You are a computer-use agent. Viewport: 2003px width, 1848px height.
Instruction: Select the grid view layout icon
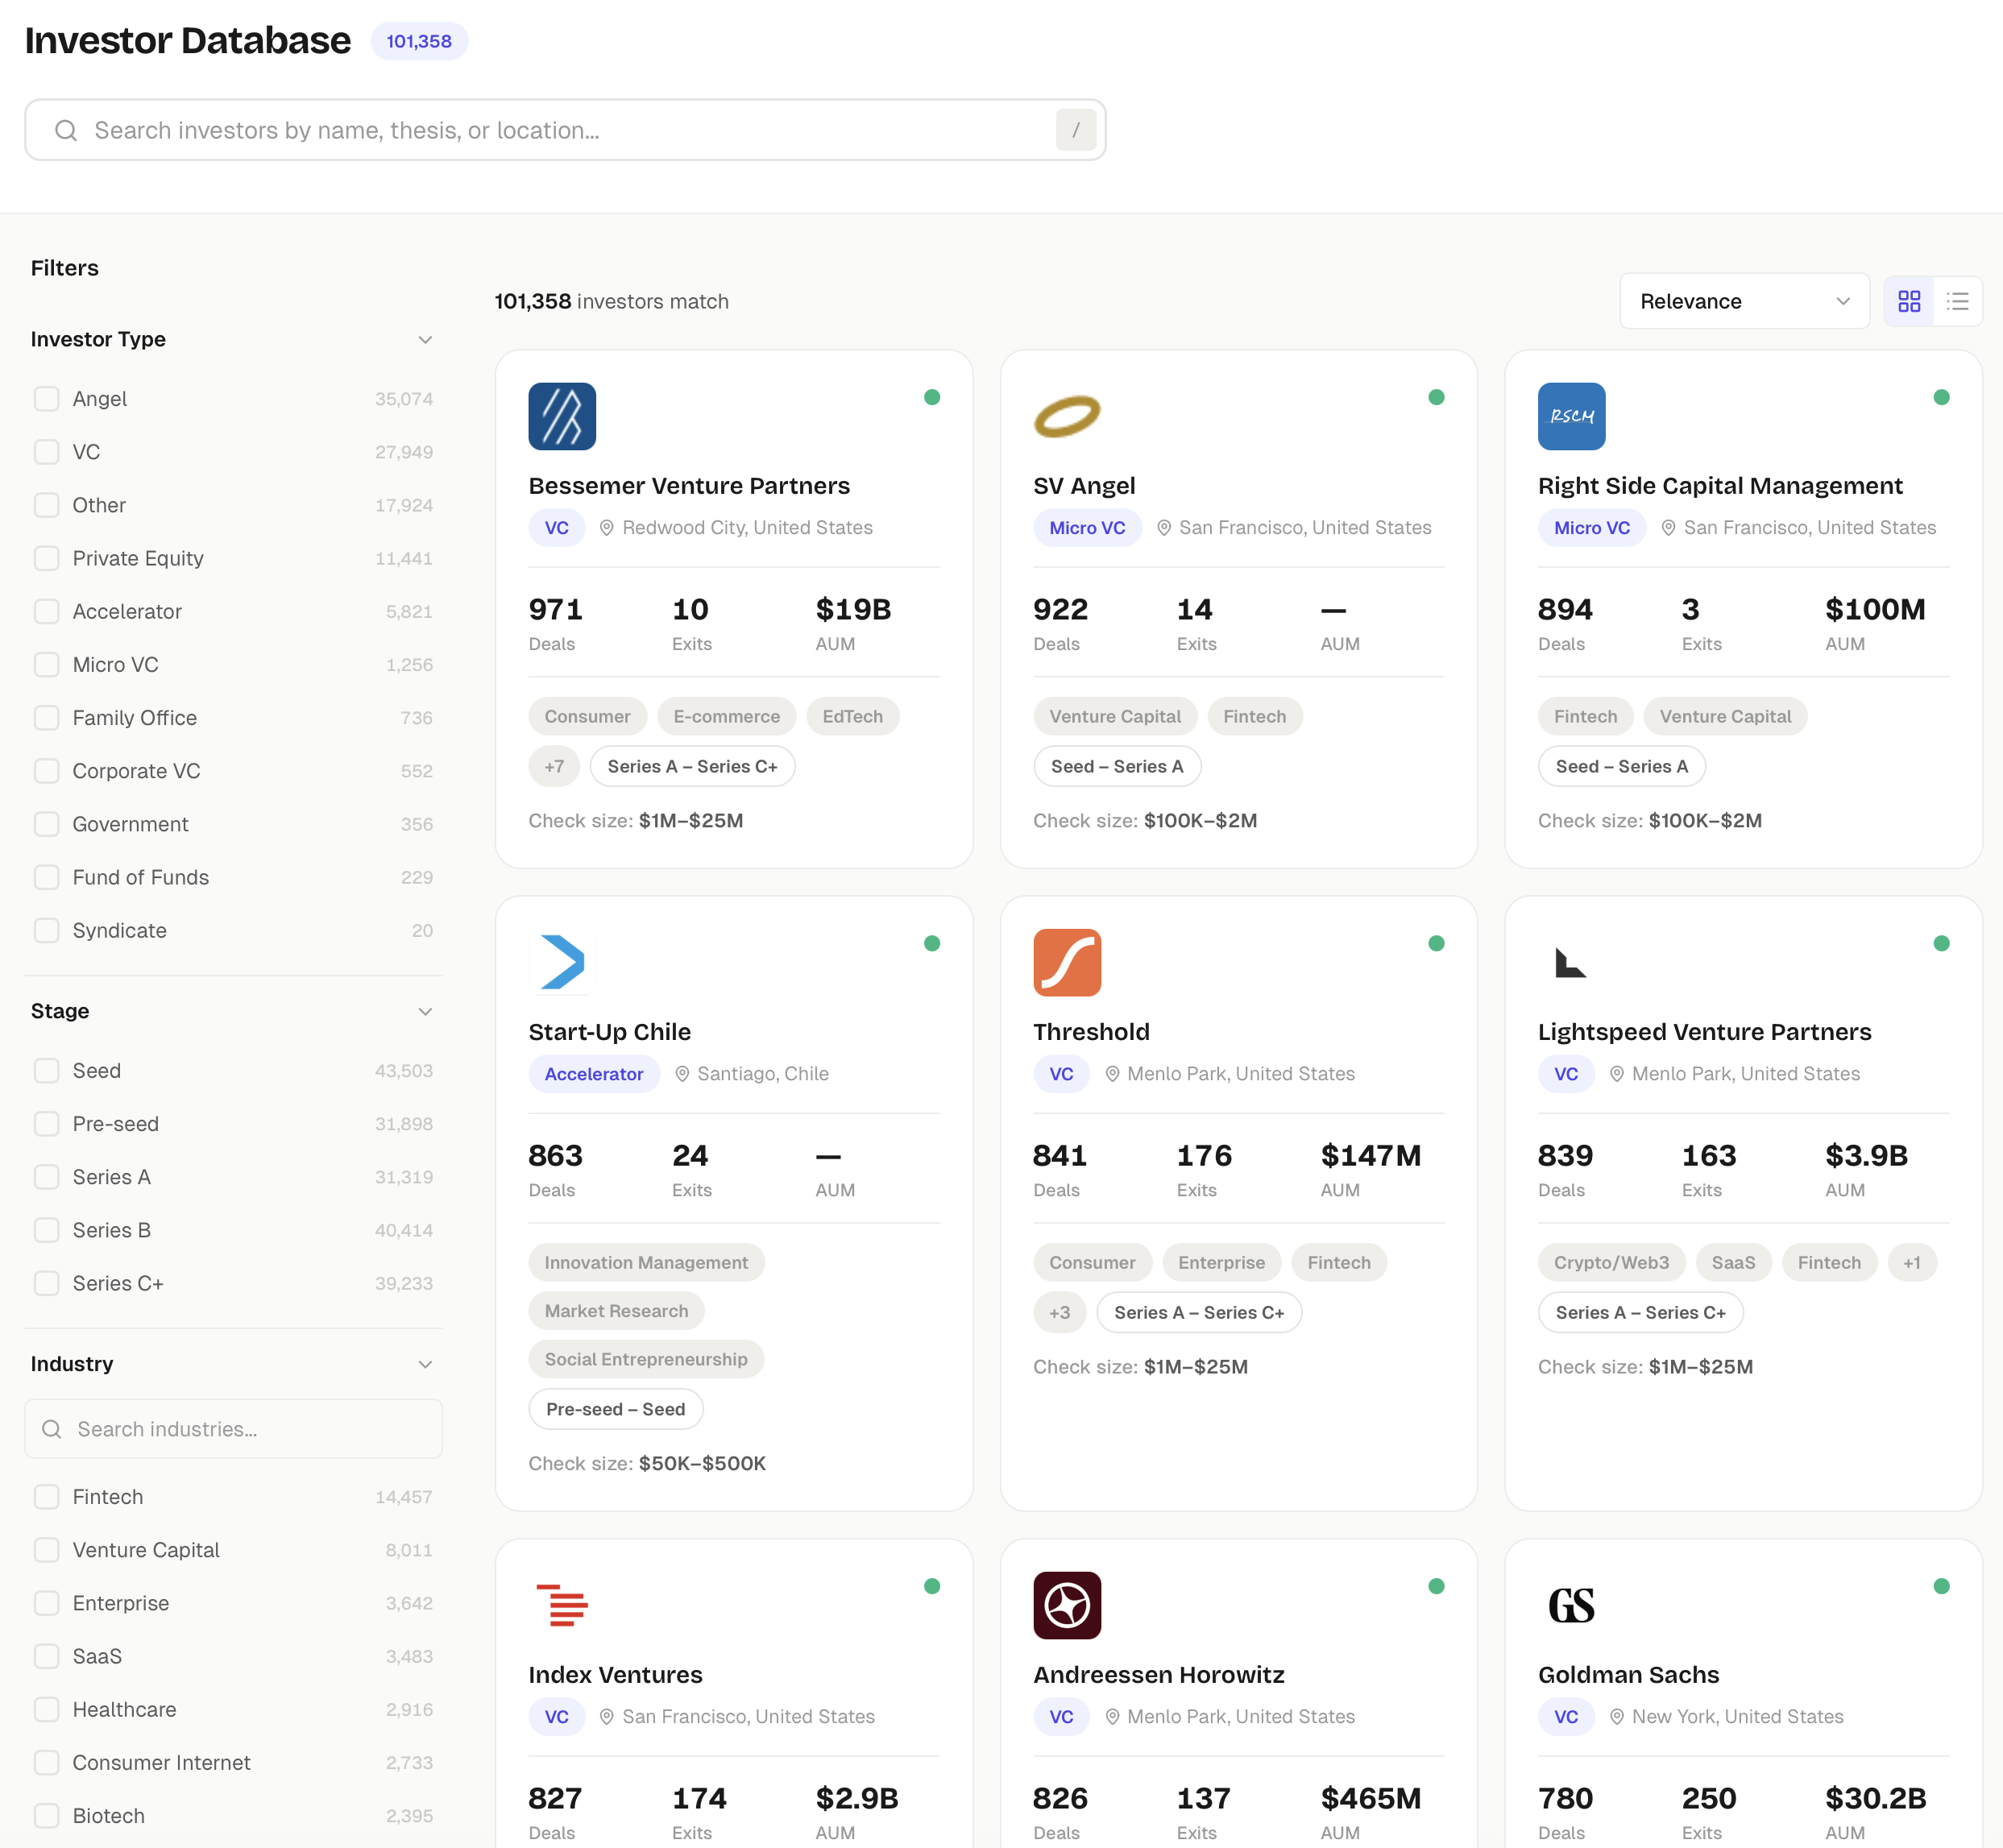(1909, 301)
